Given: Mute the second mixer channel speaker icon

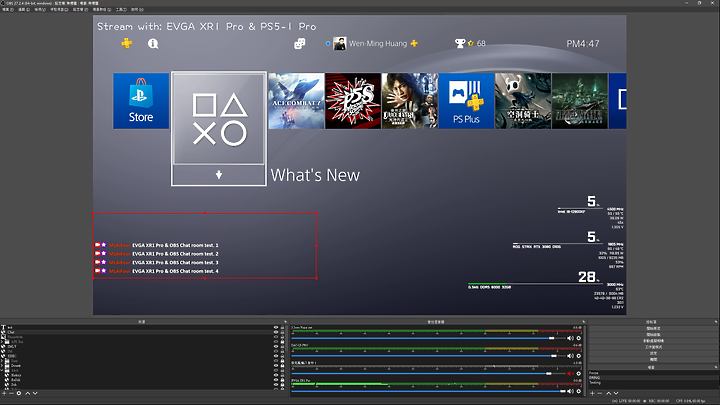Looking at the screenshot, I should point(570,356).
